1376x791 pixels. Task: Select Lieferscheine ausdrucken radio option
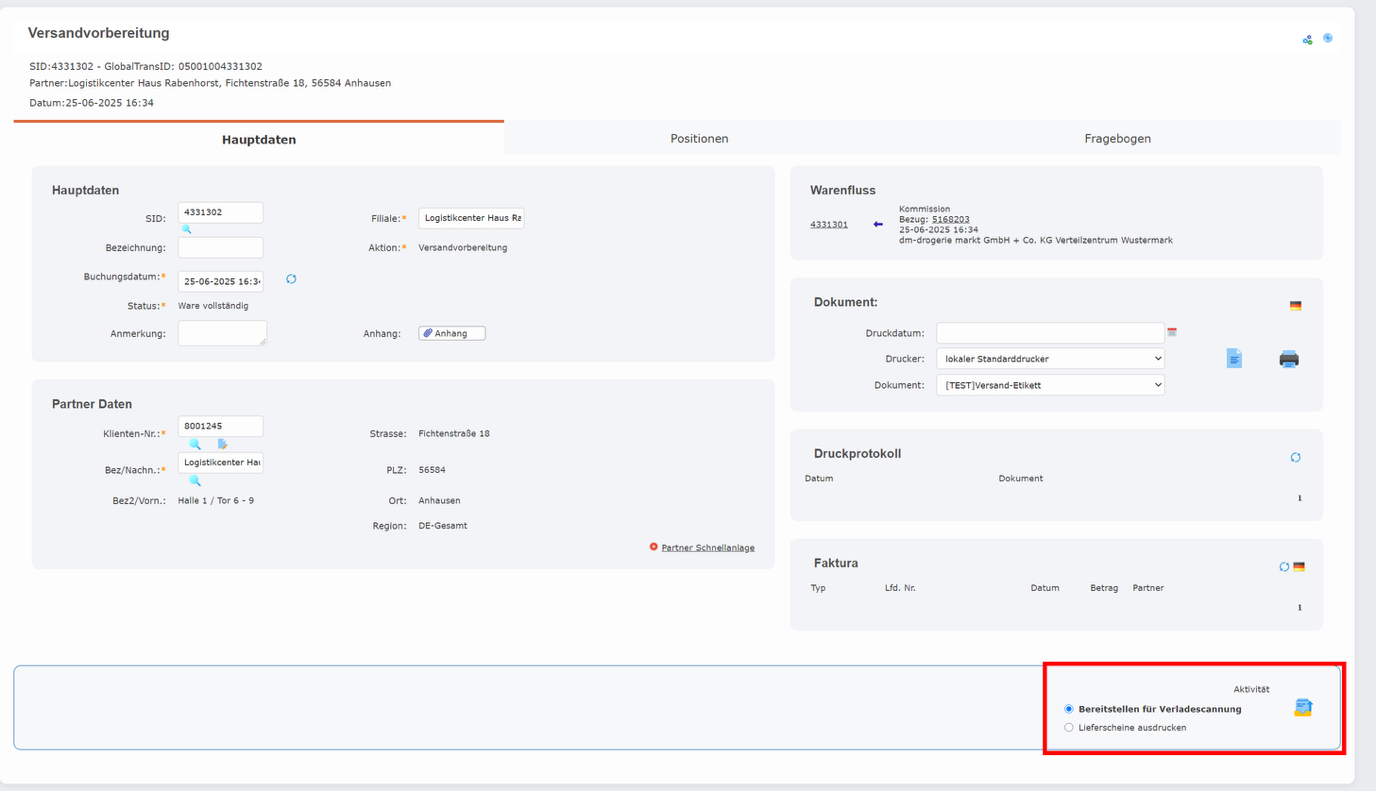[1069, 728]
